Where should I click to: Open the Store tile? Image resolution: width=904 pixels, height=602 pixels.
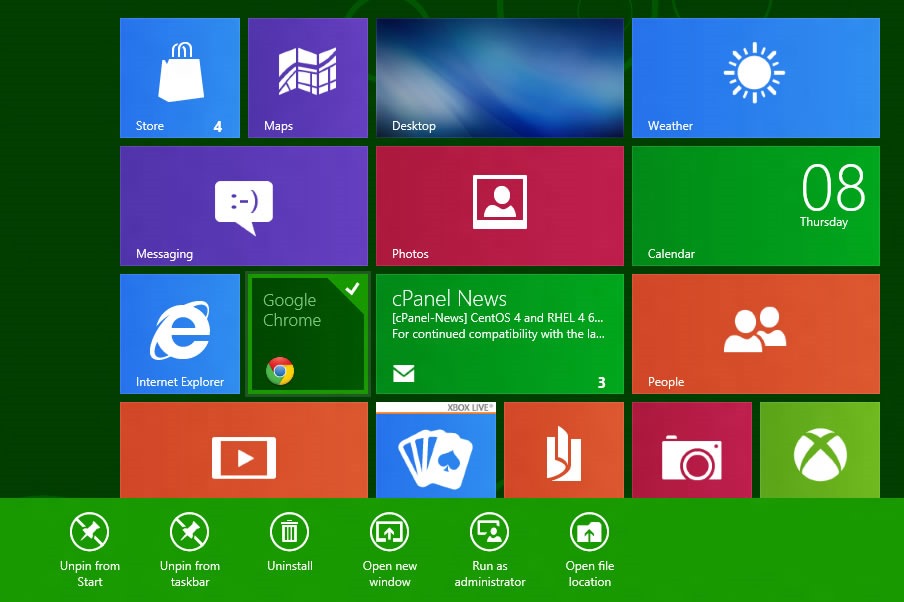pos(180,77)
